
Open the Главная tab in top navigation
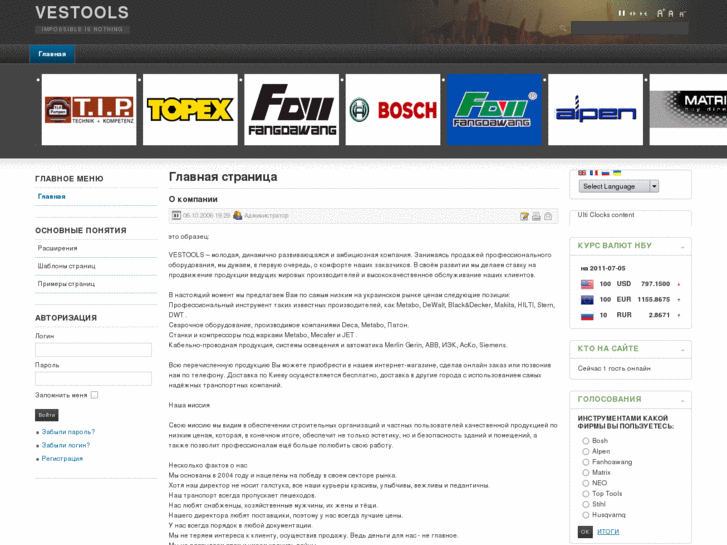point(52,54)
